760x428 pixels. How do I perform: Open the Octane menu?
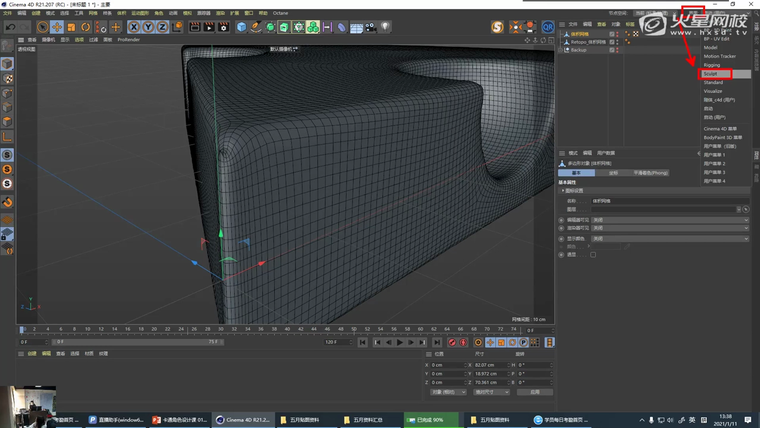(281, 13)
